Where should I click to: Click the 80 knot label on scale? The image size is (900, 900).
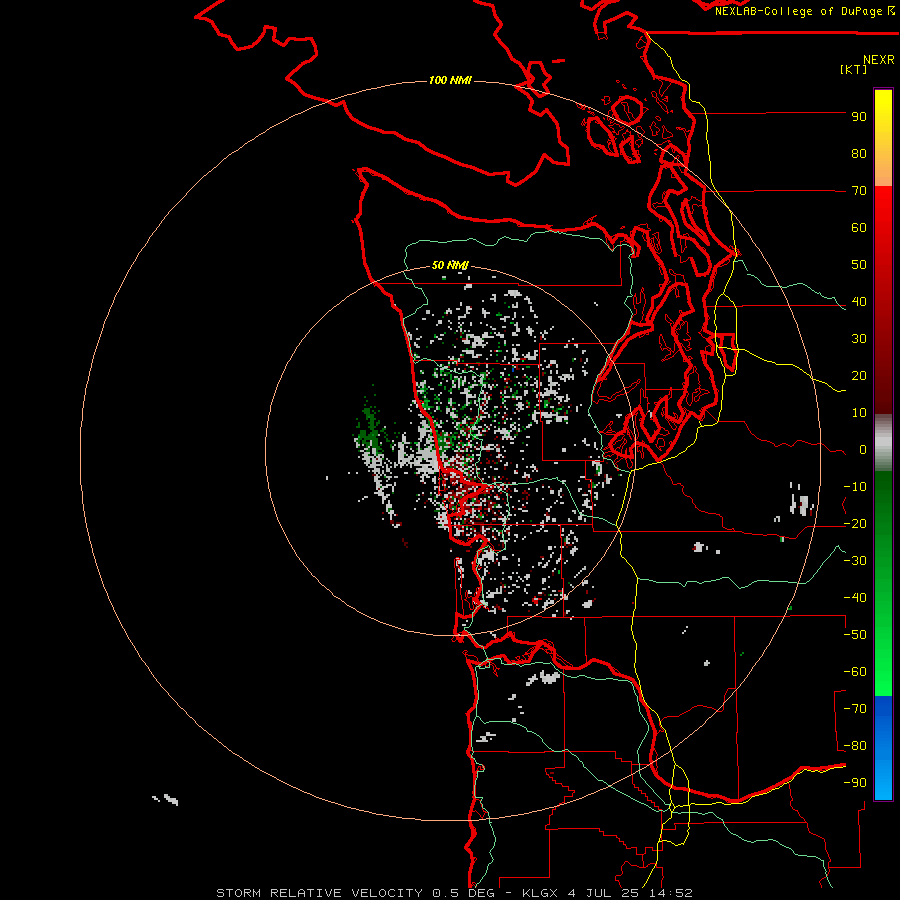point(859,153)
